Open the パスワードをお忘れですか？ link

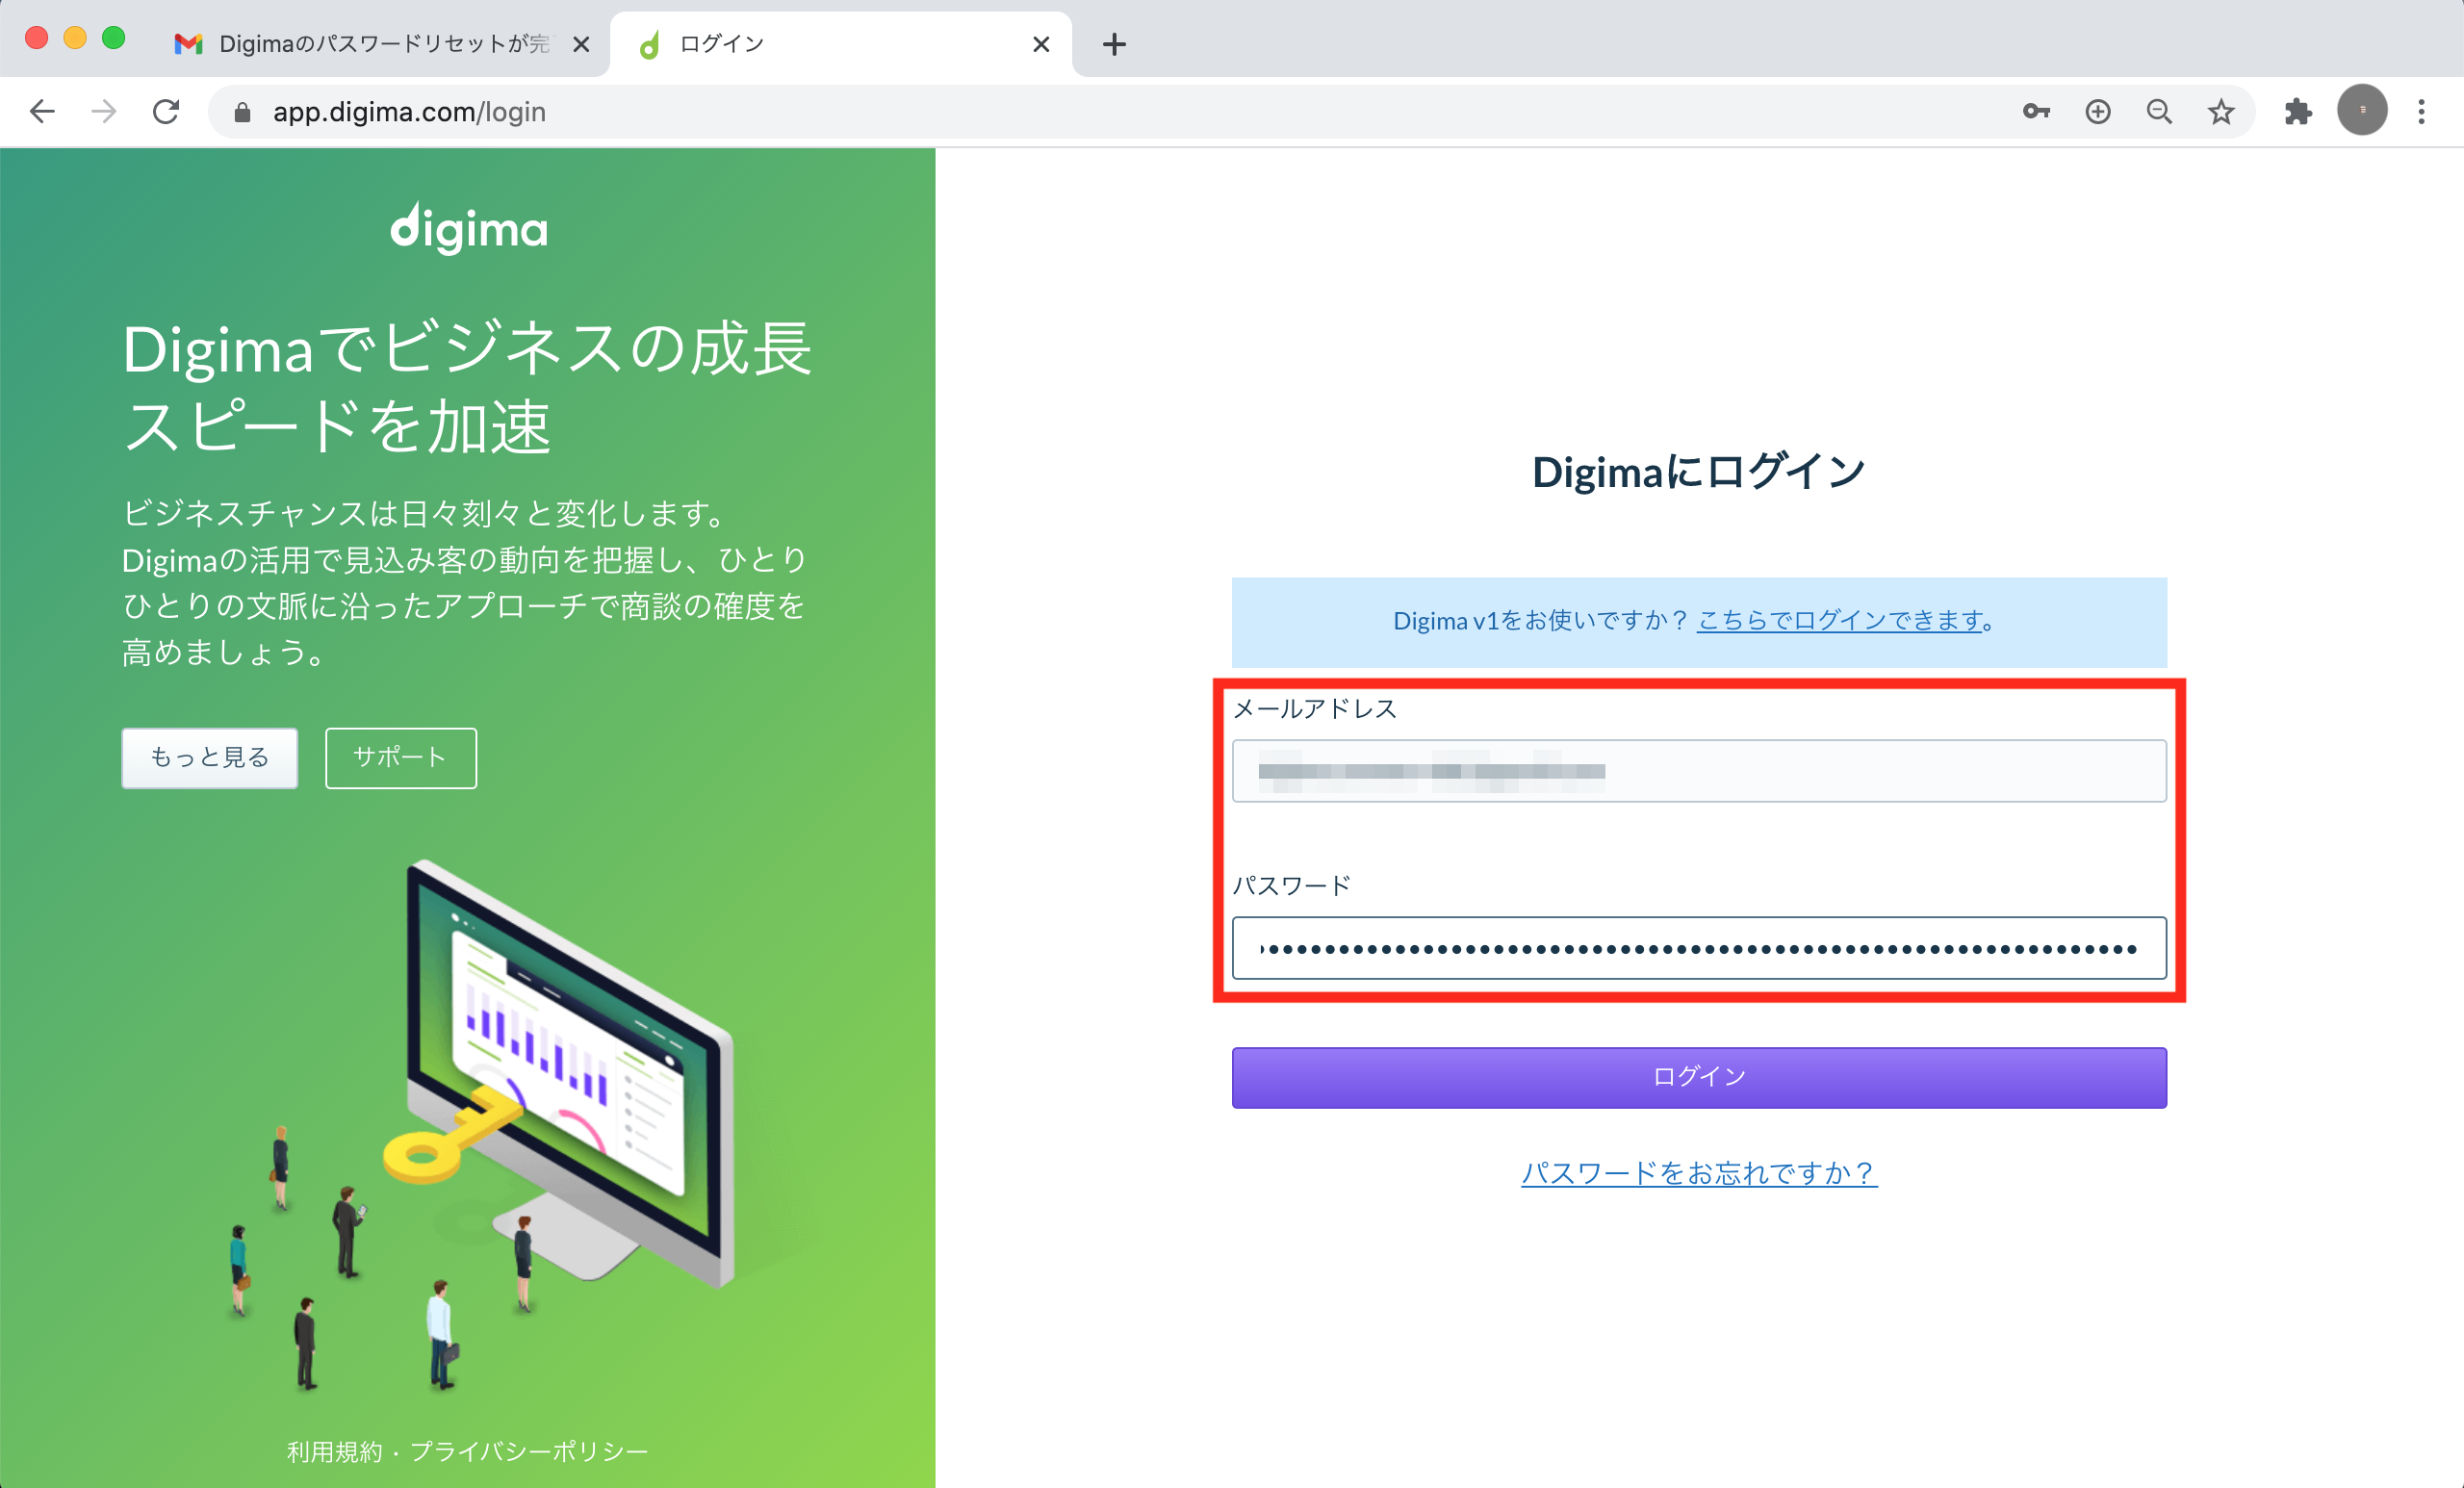pos(1699,1172)
